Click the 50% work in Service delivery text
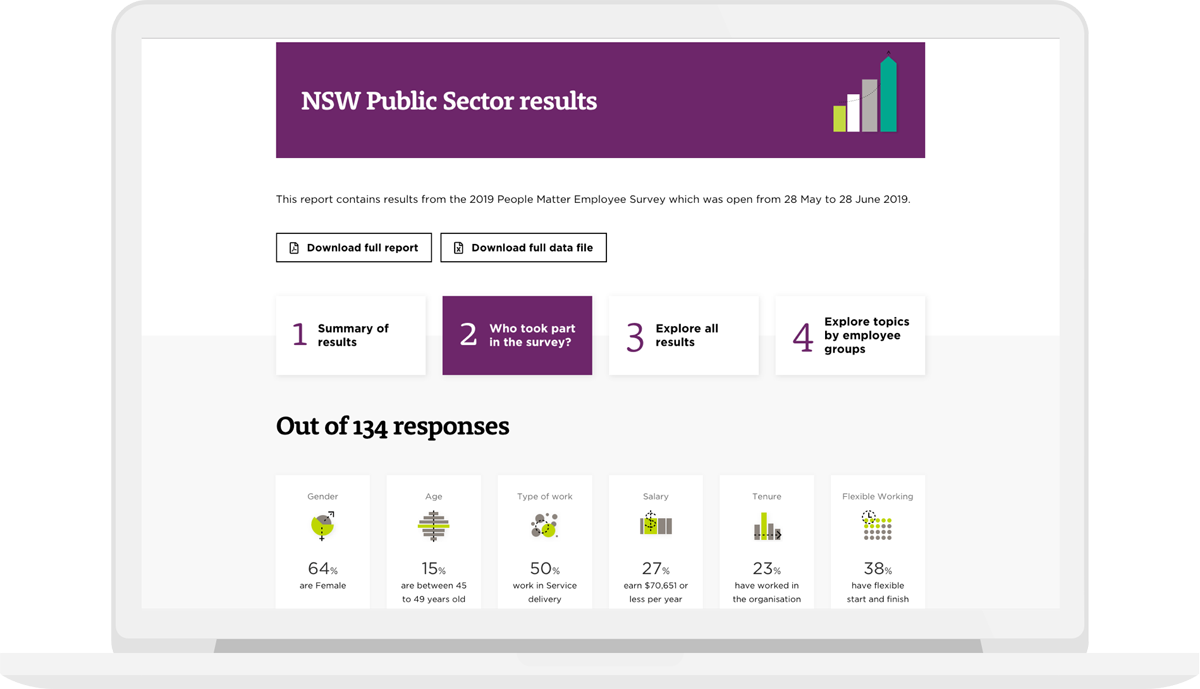The width and height of the screenshot is (1200, 689). (544, 582)
